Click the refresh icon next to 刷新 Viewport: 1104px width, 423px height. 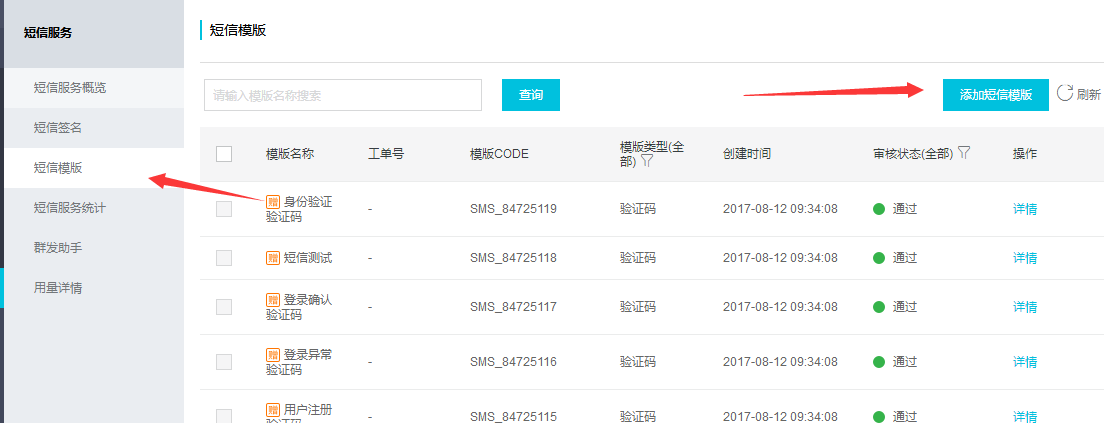pyautogui.click(x=1064, y=93)
